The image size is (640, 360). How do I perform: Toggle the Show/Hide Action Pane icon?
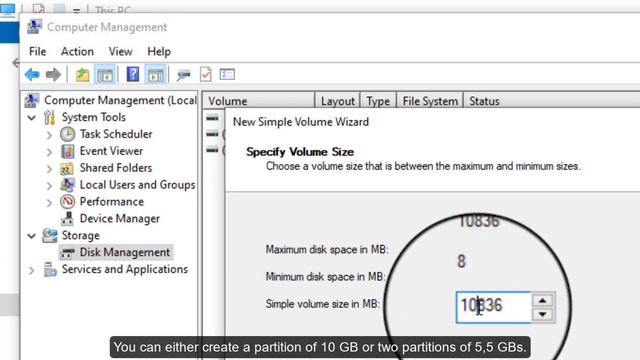tap(156, 75)
